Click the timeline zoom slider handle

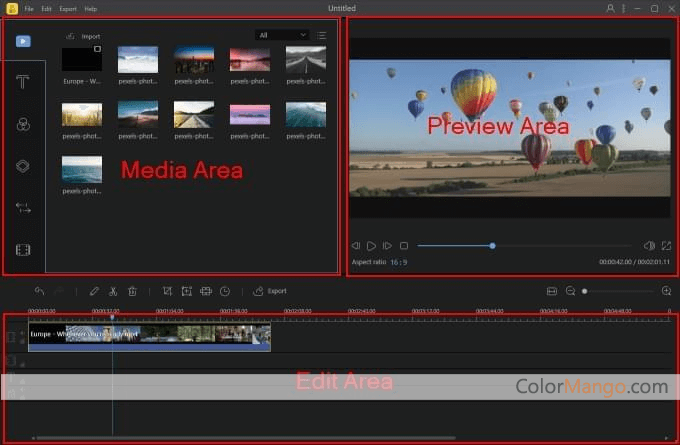pyautogui.click(x=585, y=291)
